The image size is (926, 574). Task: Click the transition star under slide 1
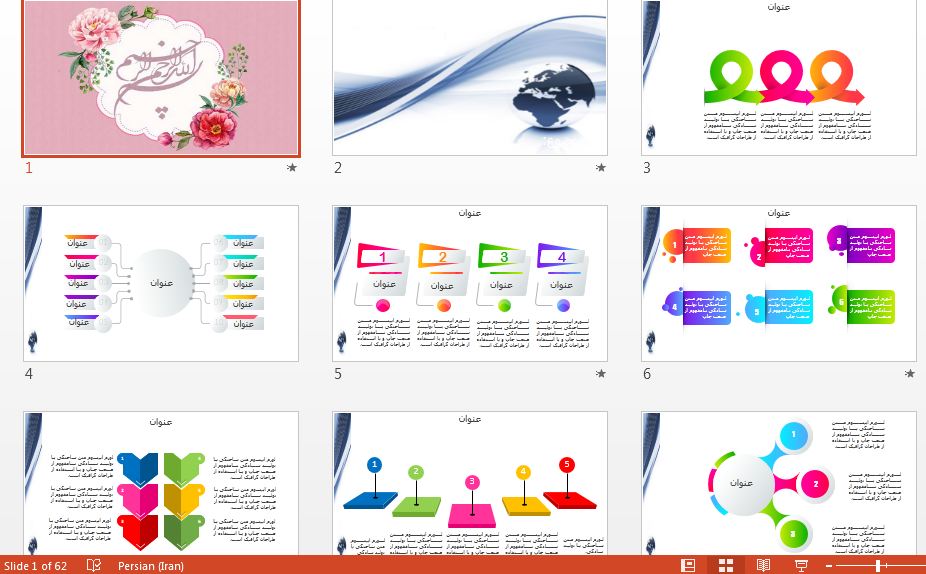292,168
